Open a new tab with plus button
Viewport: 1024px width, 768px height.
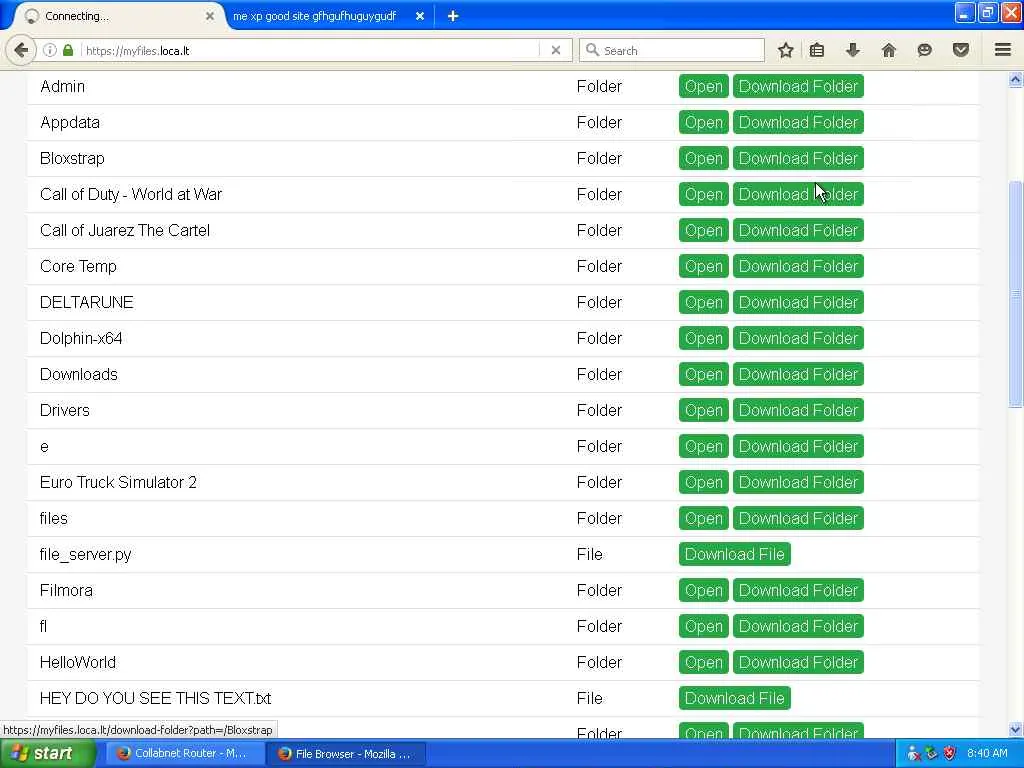coord(453,16)
